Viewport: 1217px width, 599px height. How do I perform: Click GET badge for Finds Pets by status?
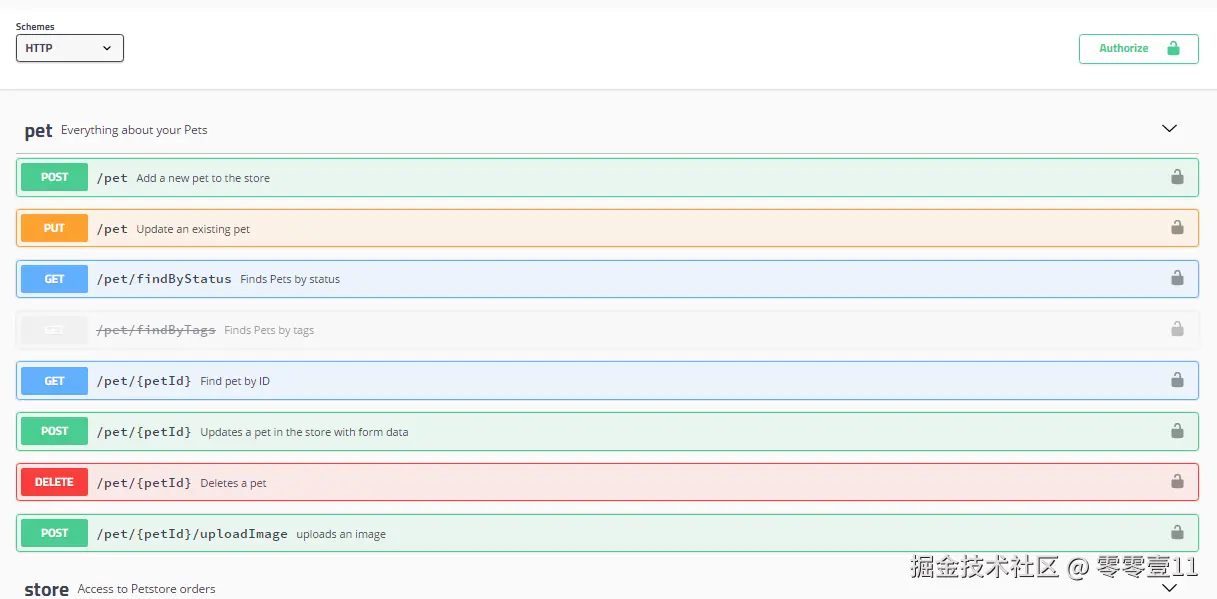pyautogui.click(x=55, y=279)
